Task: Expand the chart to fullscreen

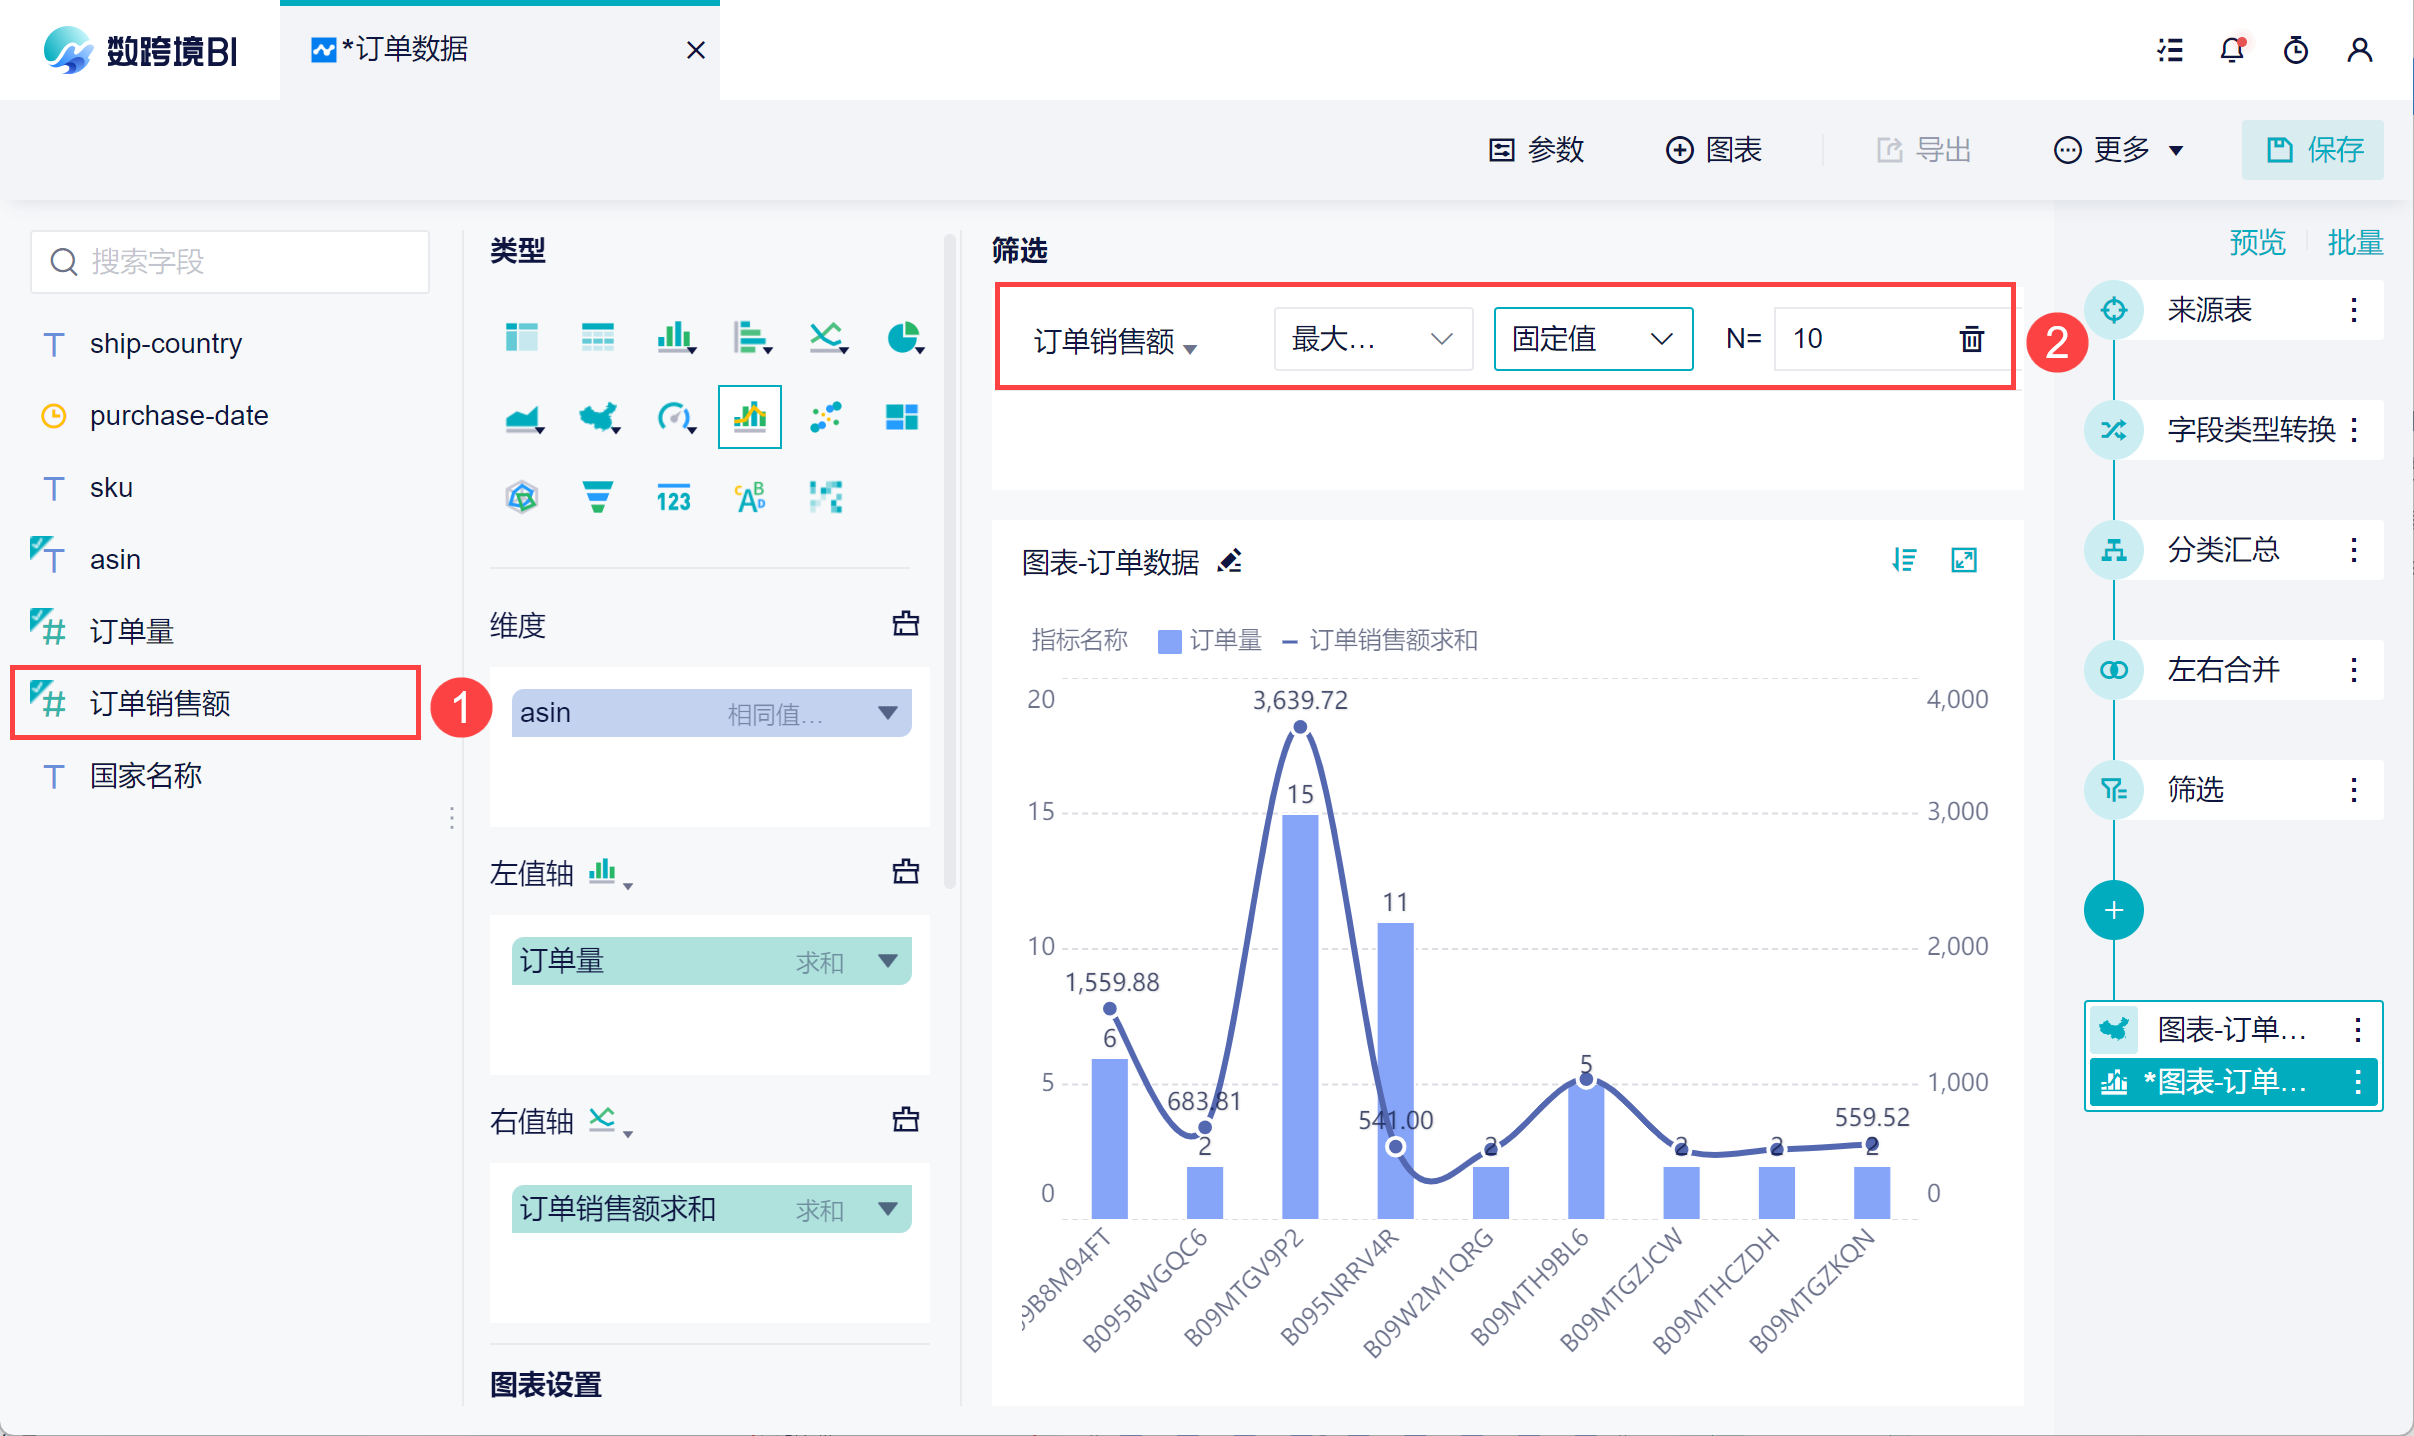Action: coord(1964,561)
